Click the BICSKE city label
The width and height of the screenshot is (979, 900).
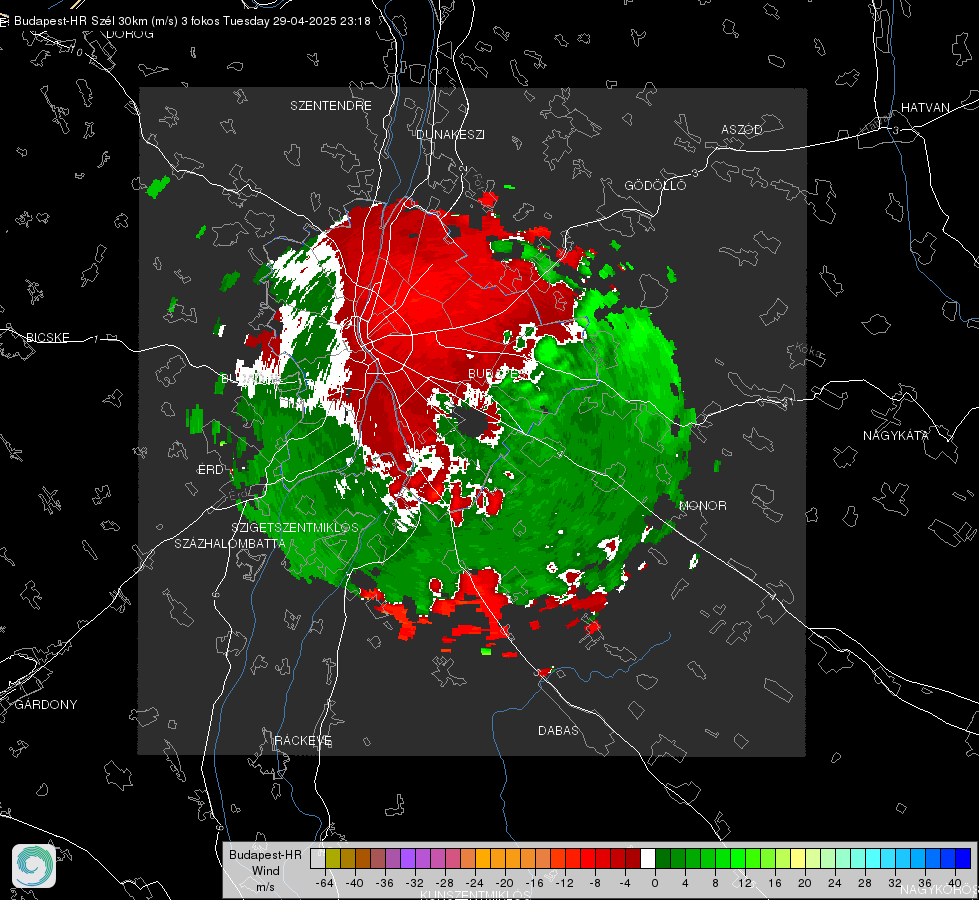tap(47, 338)
